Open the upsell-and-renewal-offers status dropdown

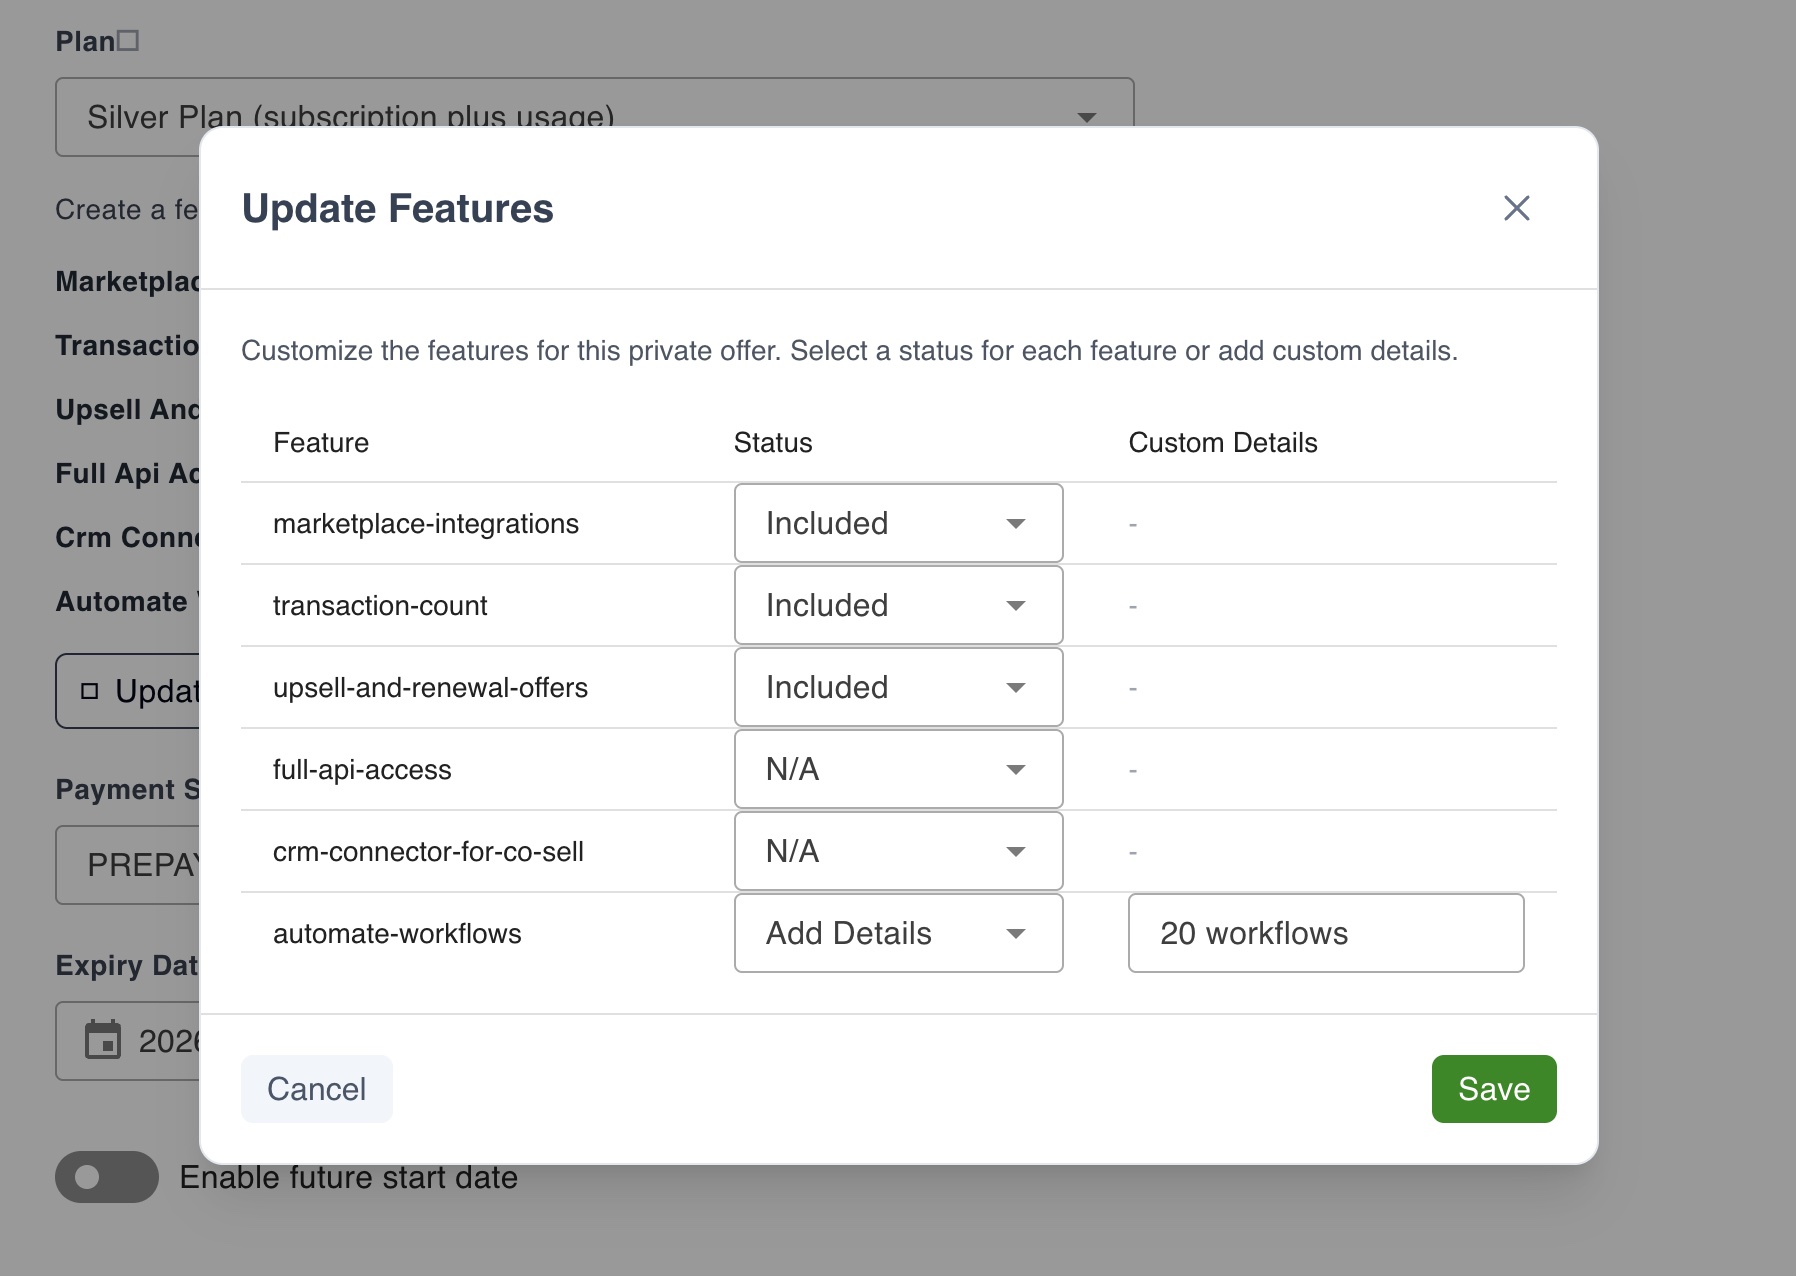click(897, 687)
